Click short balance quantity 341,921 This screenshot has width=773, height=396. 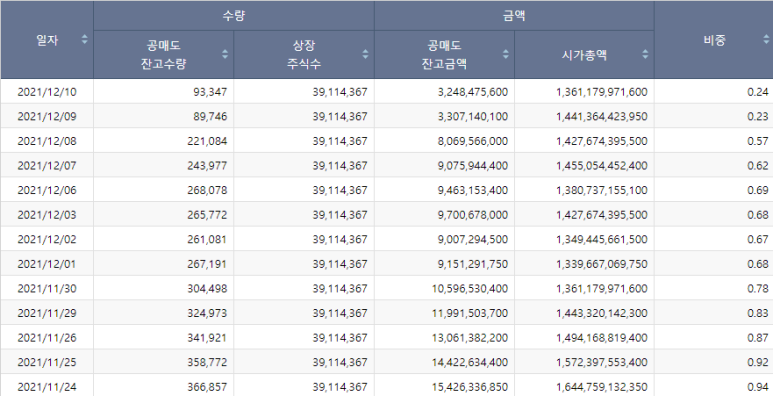(x=207, y=338)
